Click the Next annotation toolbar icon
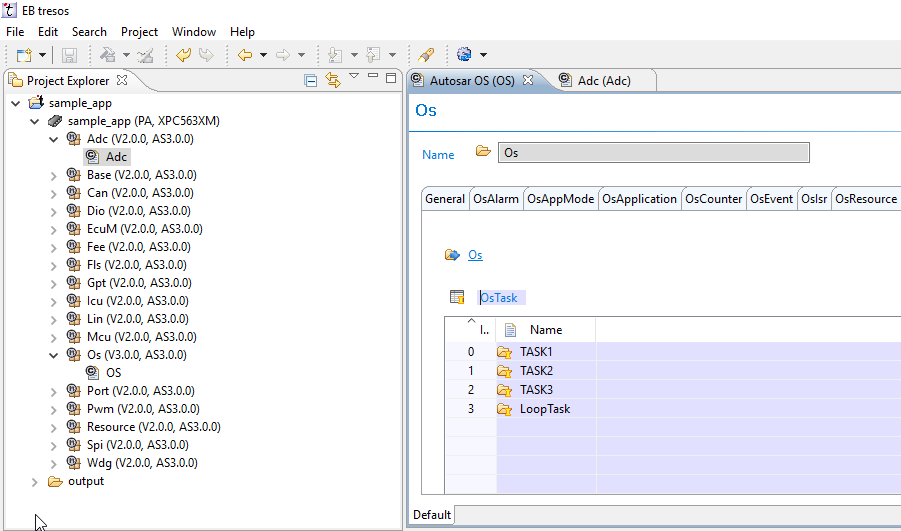This screenshot has width=901, height=531. tap(335, 55)
